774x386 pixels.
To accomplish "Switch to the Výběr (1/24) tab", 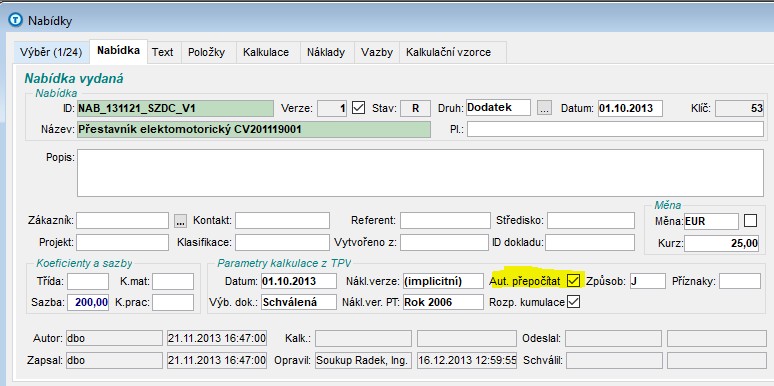I will point(51,52).
